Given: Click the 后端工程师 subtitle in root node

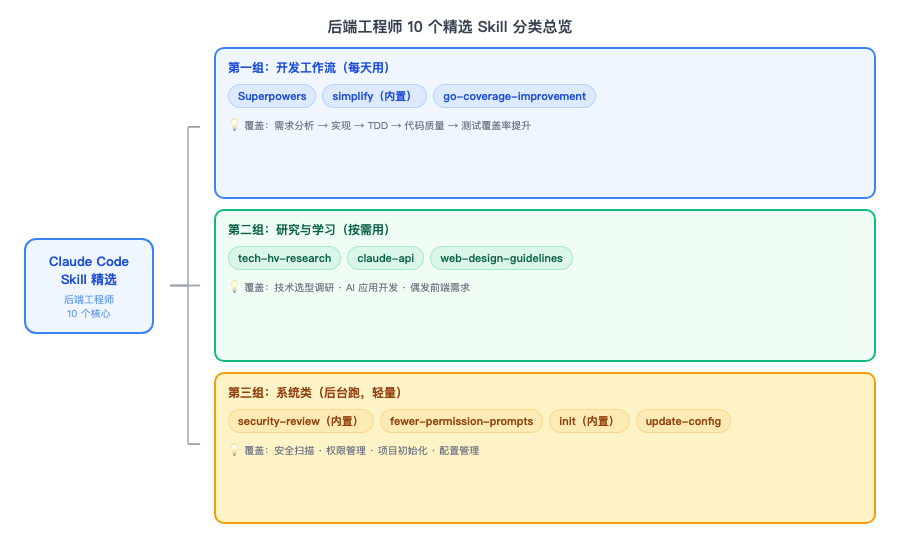Looking at the screenshot, I should point(89,300).
